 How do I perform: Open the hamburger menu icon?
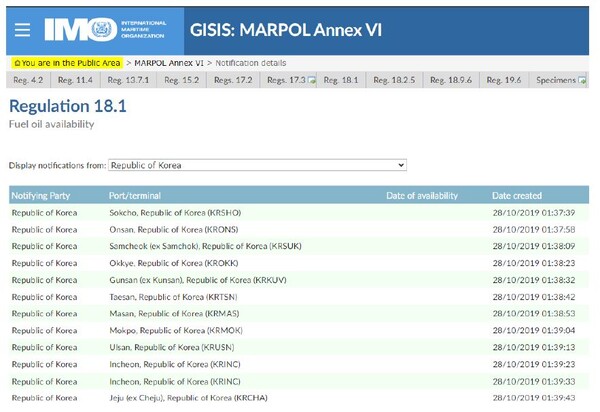(x=21, y=27)
